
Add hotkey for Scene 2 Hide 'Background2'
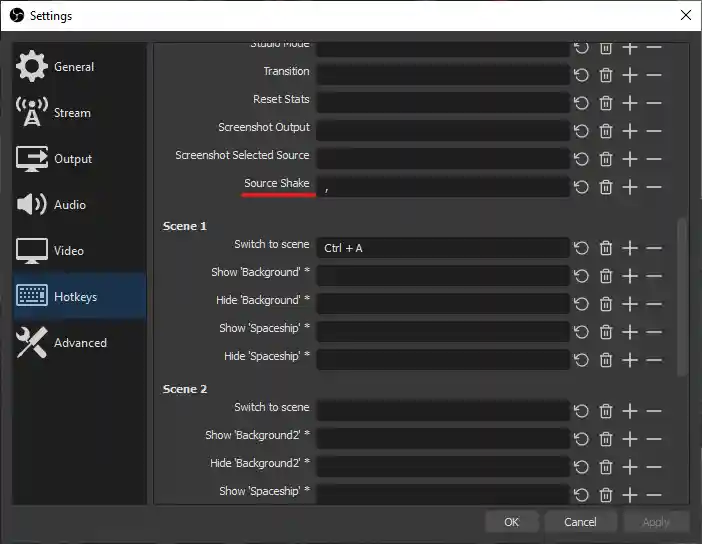[630, 467]
